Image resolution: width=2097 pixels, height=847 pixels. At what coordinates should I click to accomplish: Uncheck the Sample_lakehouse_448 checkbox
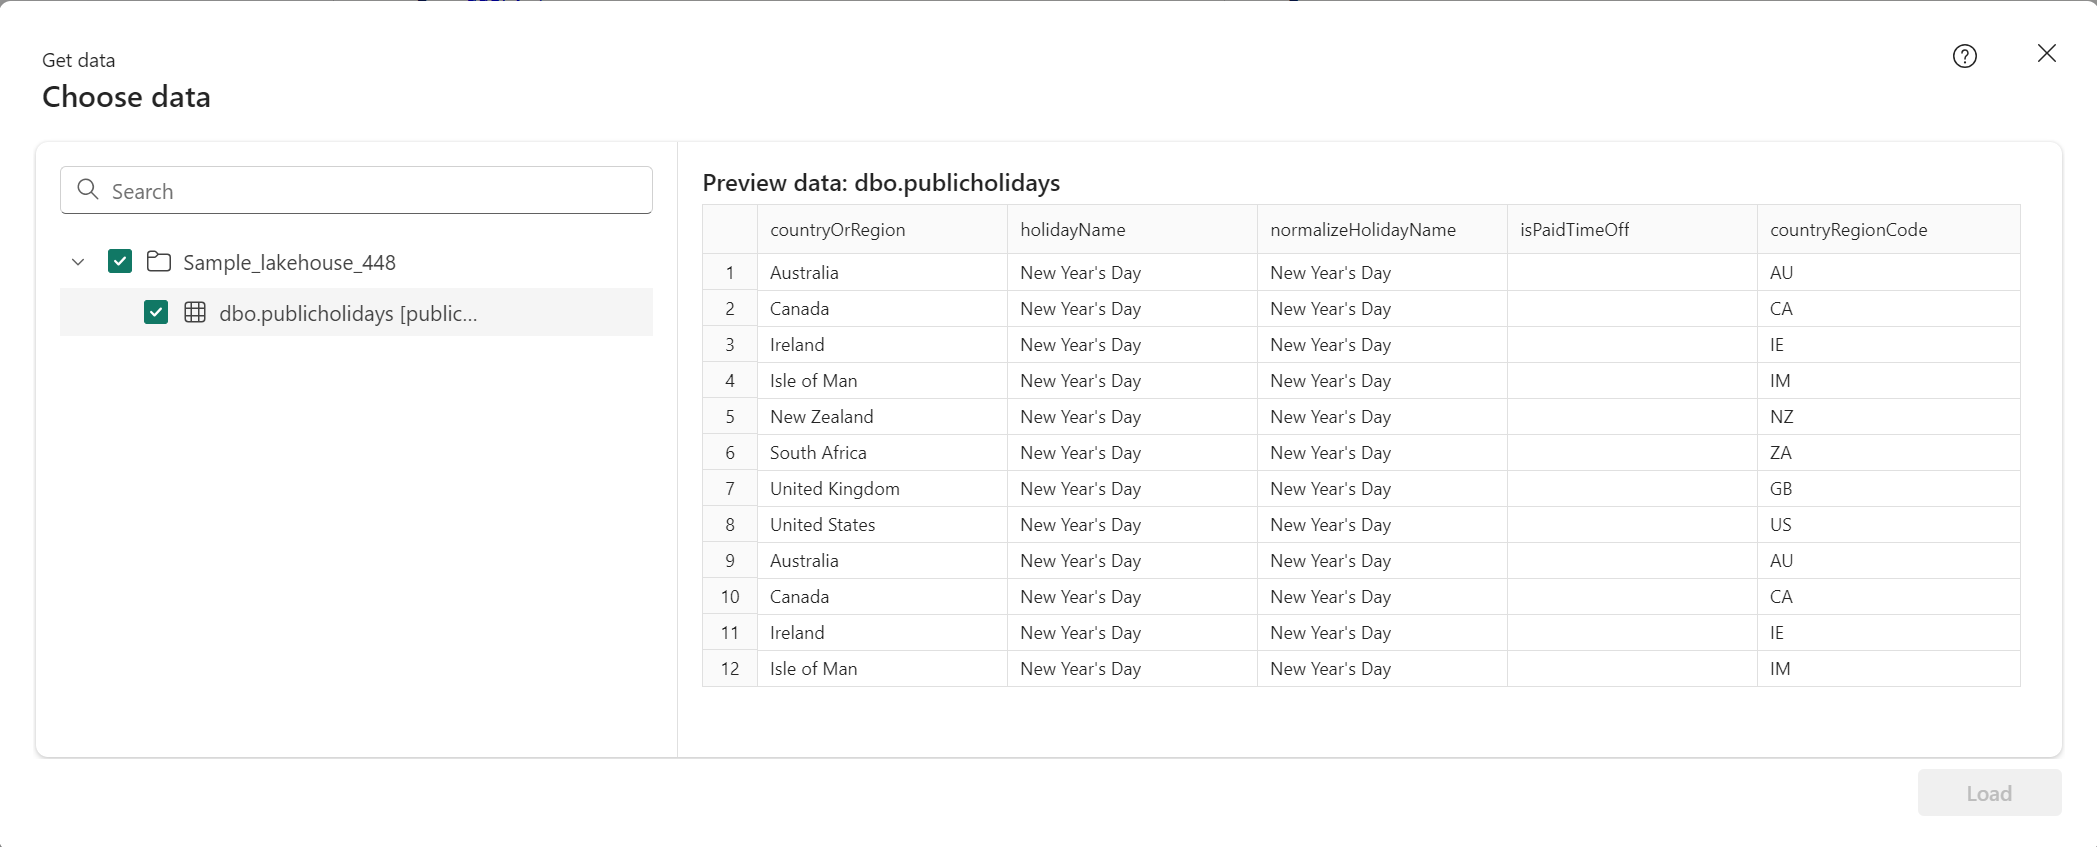[120, 261]
